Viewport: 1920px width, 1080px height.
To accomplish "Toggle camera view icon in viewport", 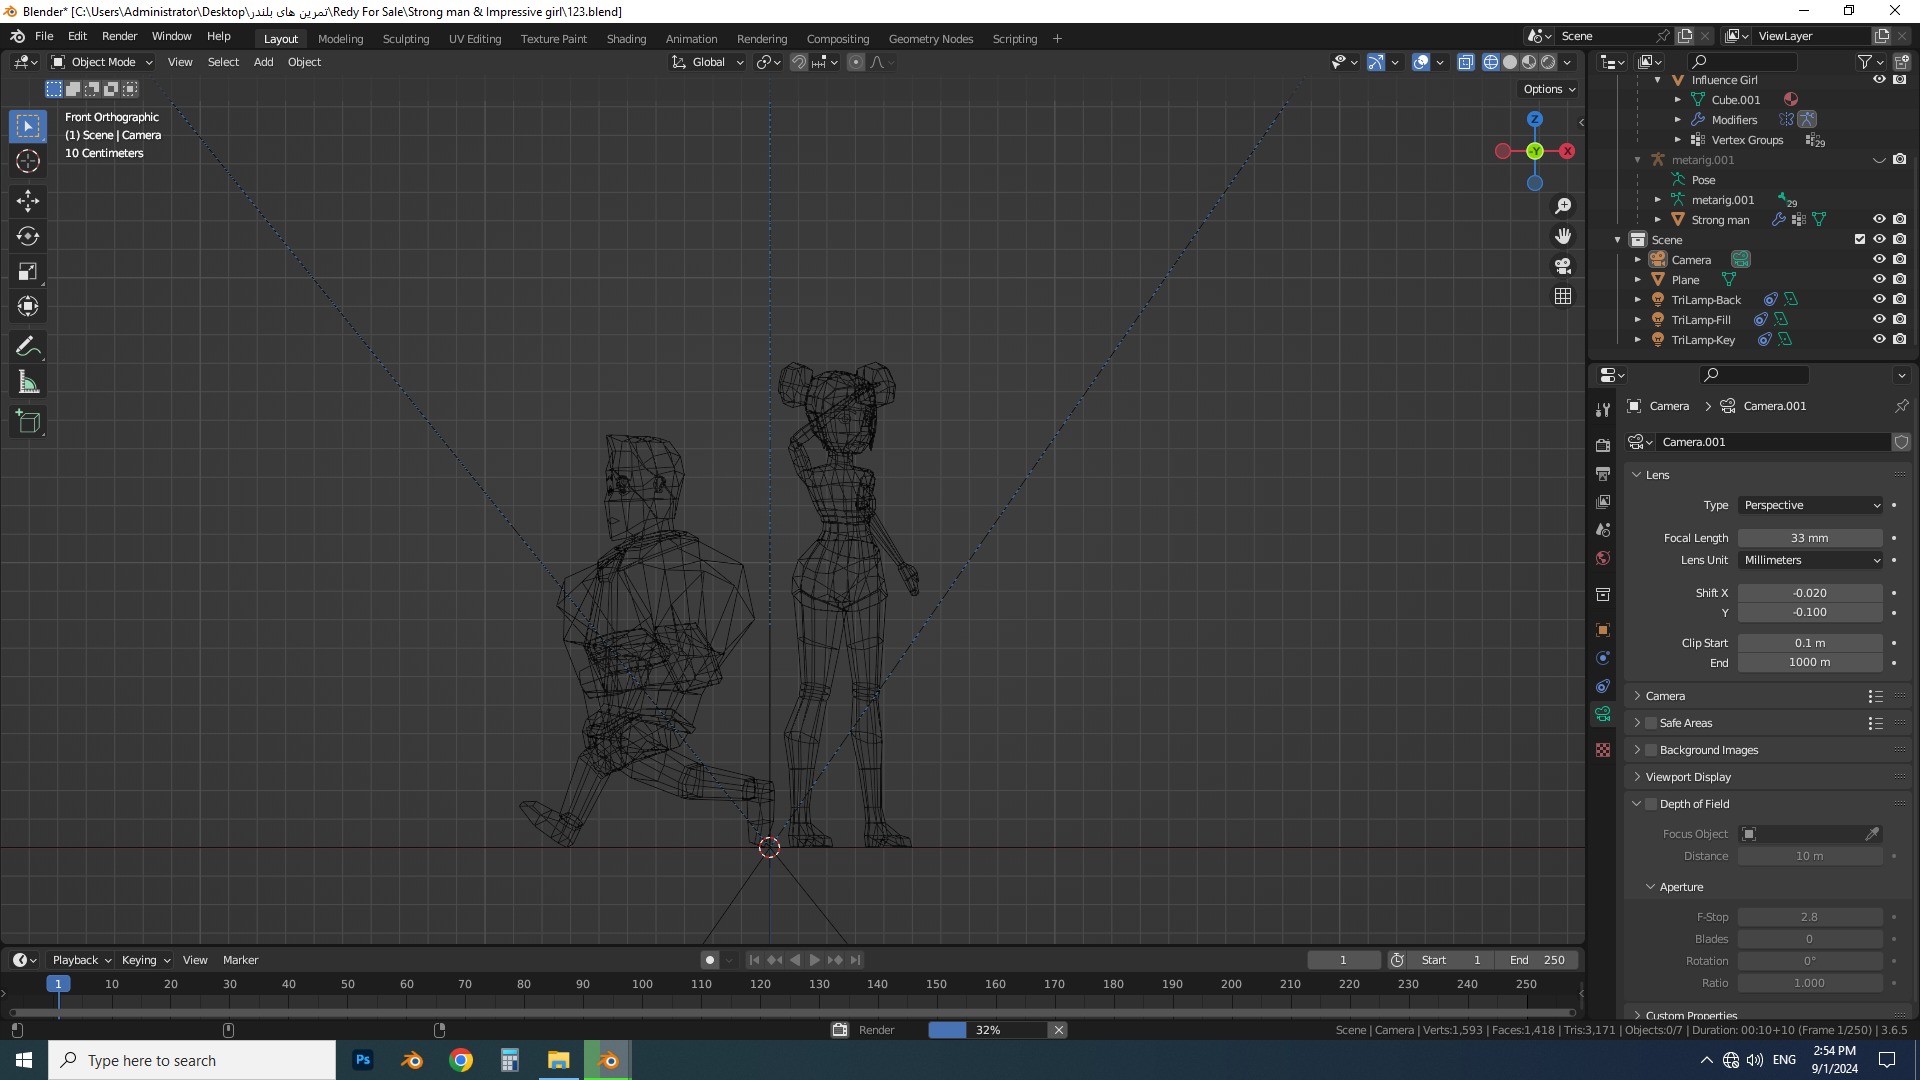I will point(1563,266).
